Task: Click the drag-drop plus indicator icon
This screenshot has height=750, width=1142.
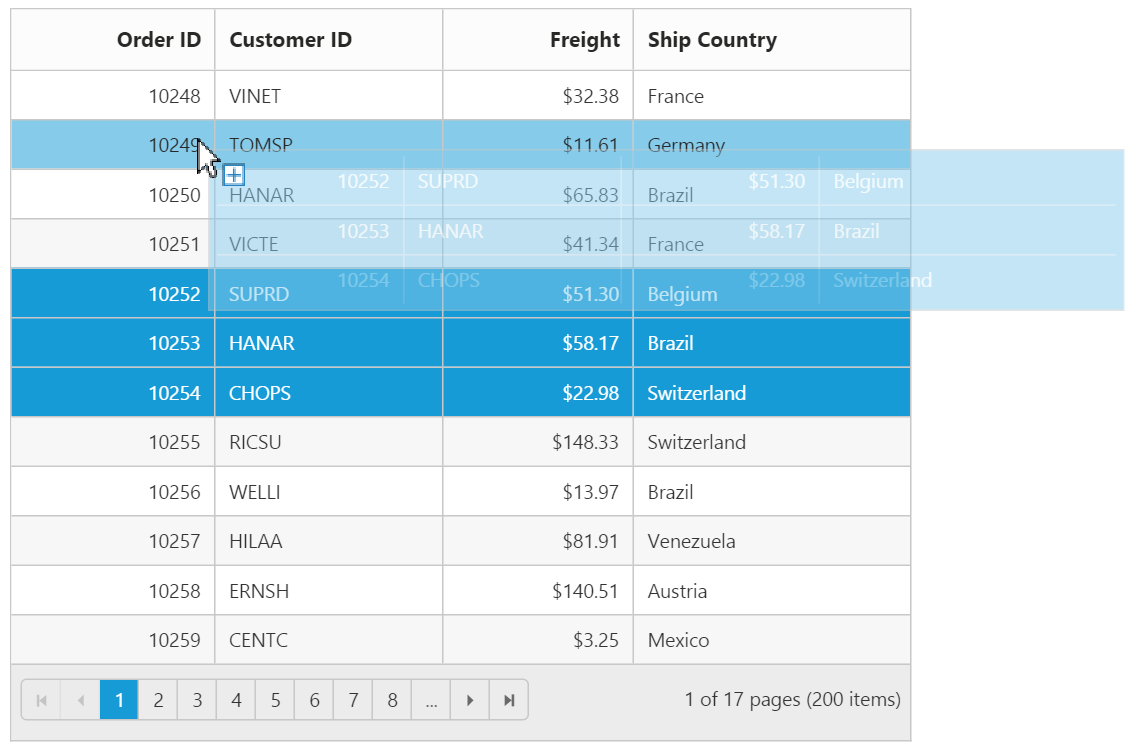Action: (x=233, y=175)
